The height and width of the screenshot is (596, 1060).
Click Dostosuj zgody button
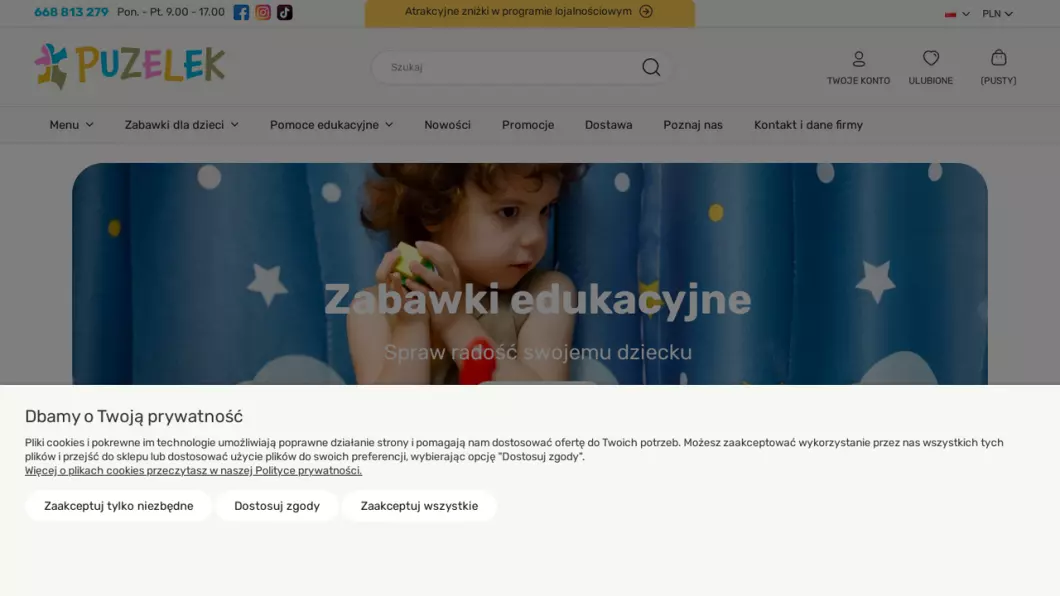click(277, 505)
